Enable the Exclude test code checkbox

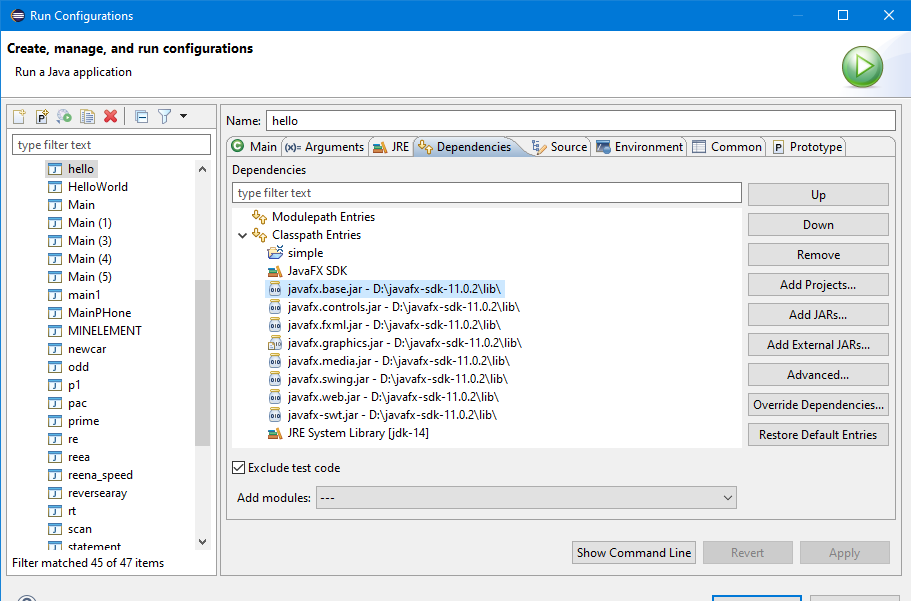237,467
